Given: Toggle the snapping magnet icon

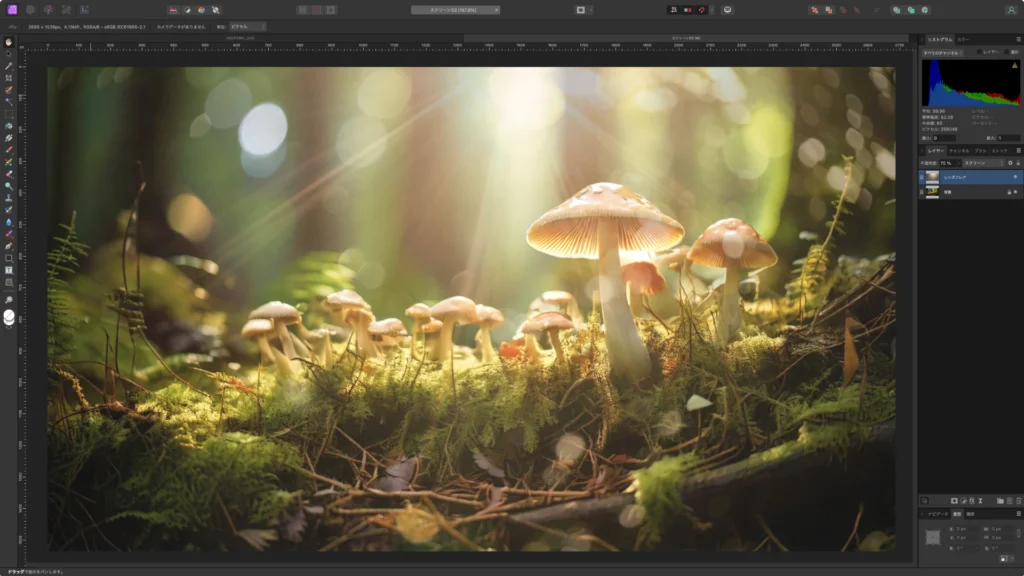Looking at the screenshot, I should coord(701,9).
